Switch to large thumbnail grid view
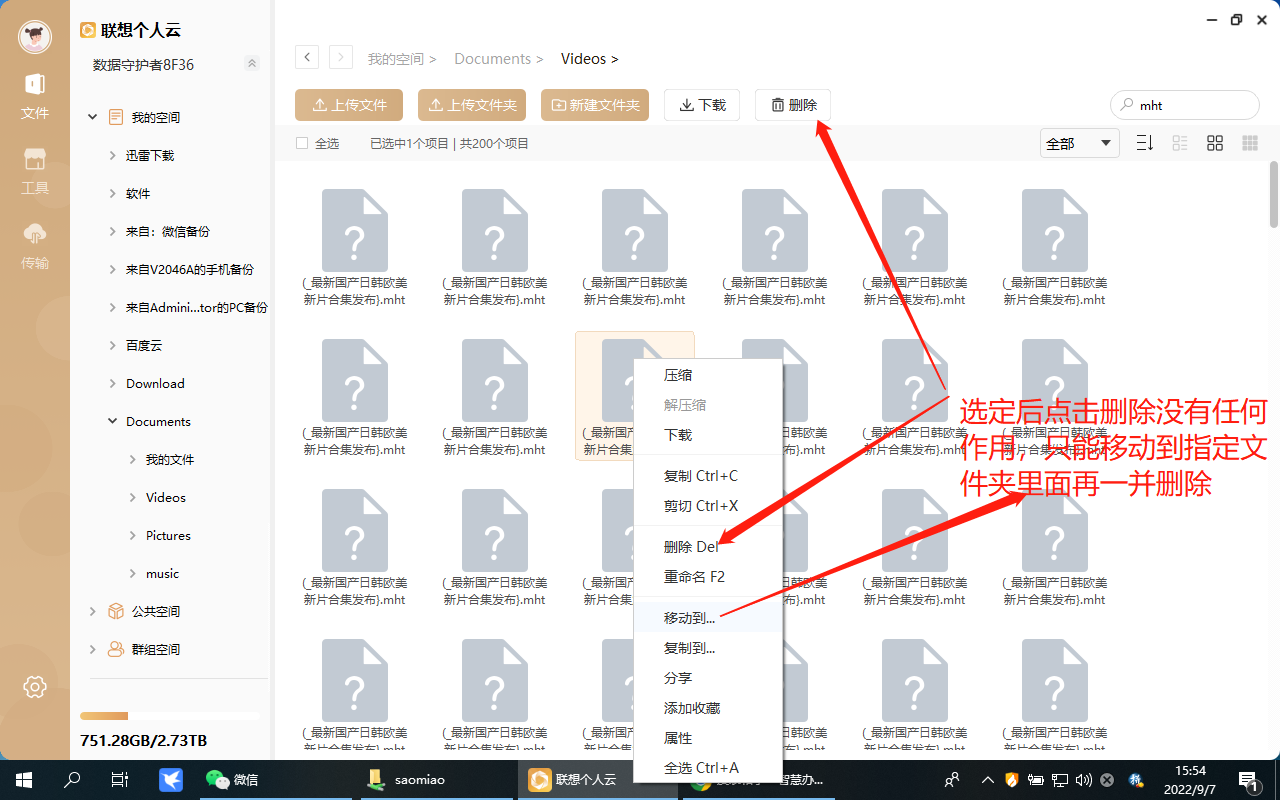This screenshot has height=800, width=1280. [x=1250, y=143]
